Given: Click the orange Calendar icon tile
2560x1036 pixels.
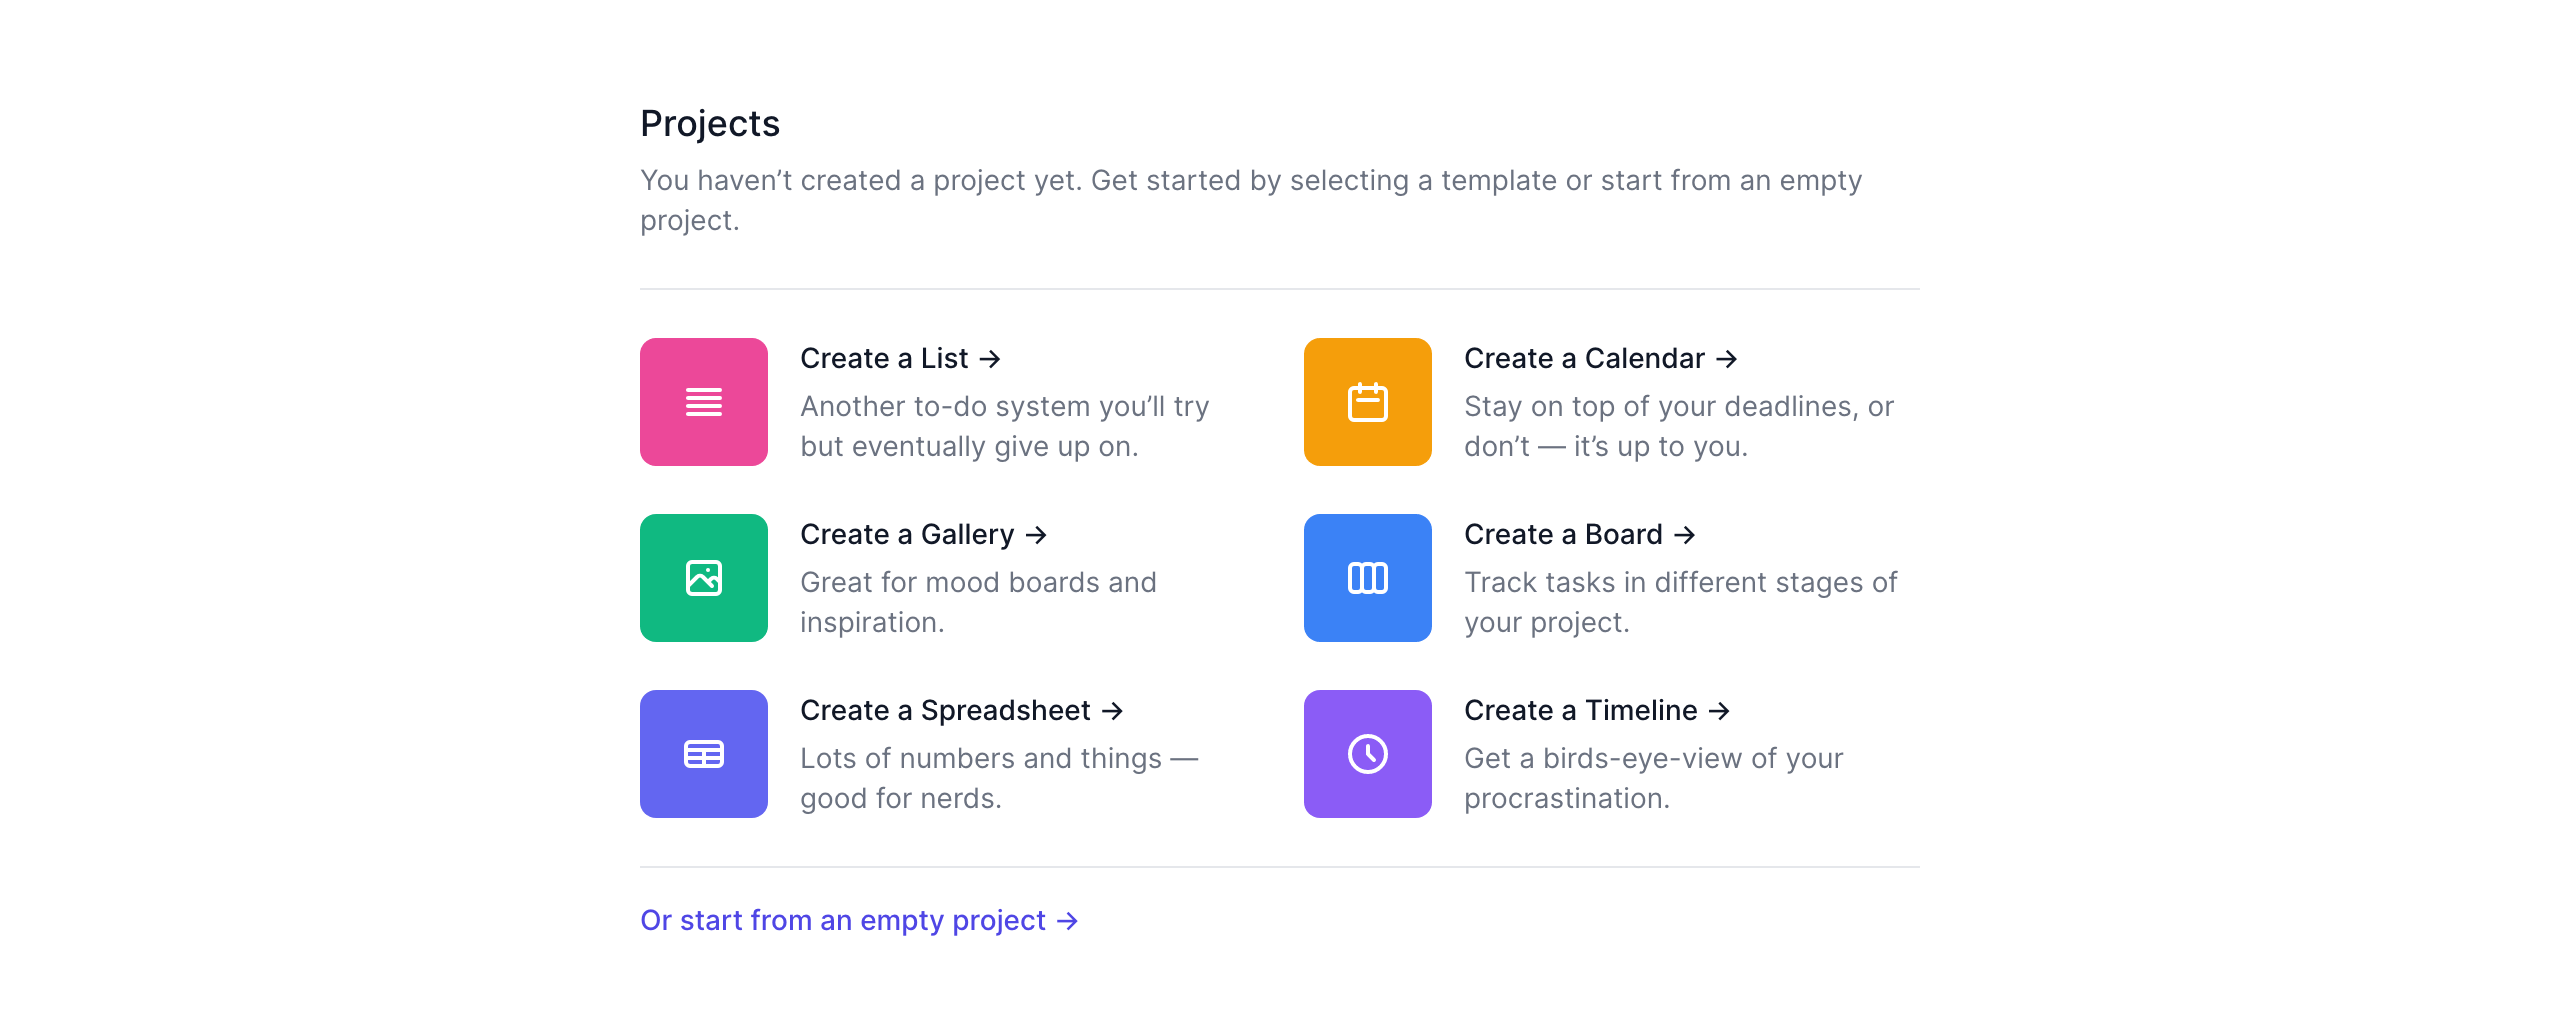Looking at the screenshot, I should click(1367, 402).
